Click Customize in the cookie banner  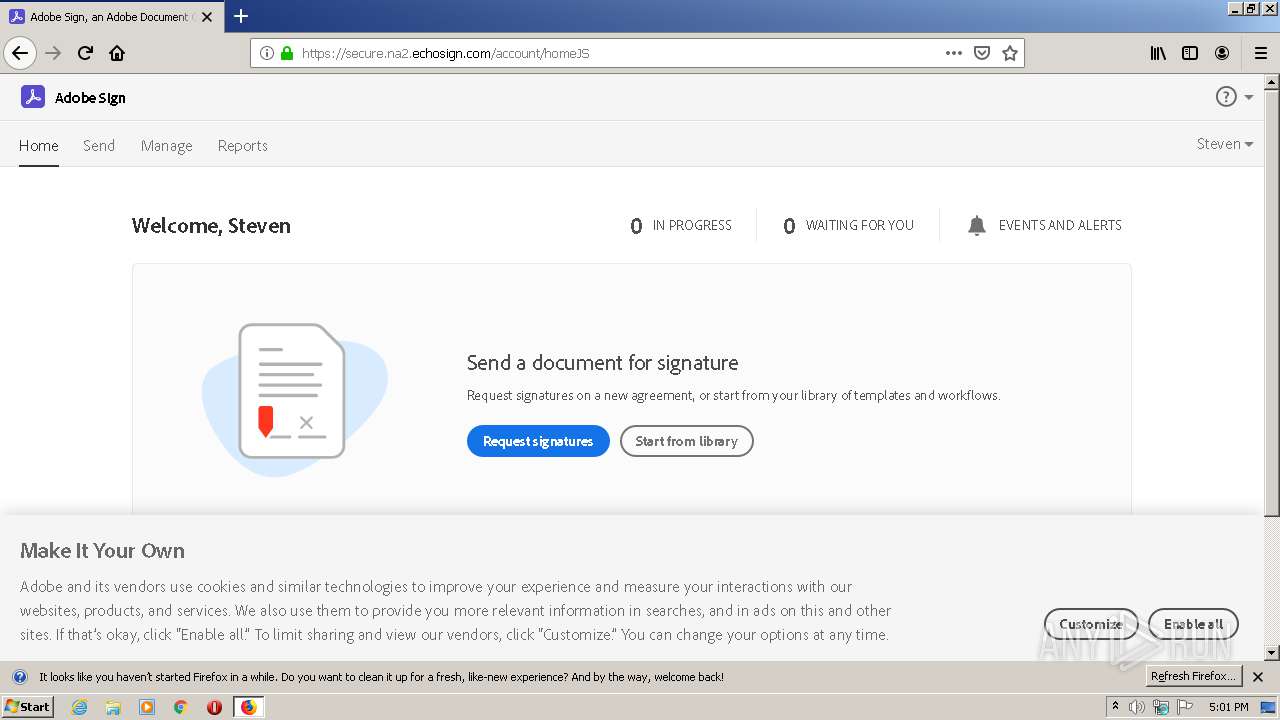tap(1091, 624)
